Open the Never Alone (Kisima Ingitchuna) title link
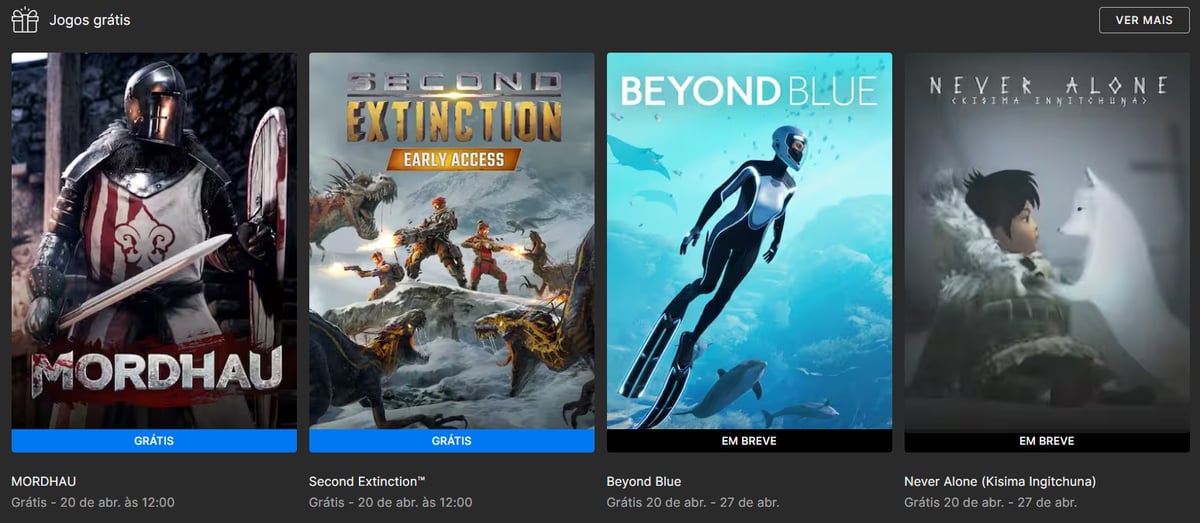Viewport: 1200px width, 523px height. point(1000,481)
